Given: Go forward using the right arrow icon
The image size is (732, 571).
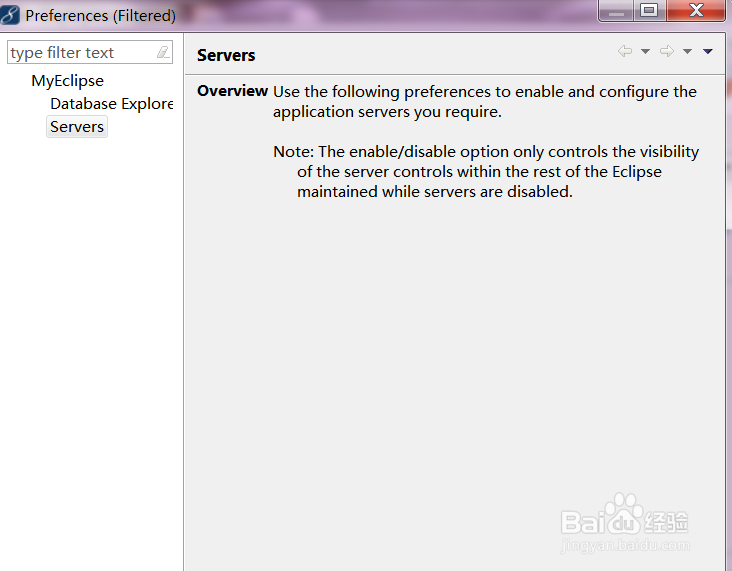Looking at the screenshot, I should coord(667,51).
